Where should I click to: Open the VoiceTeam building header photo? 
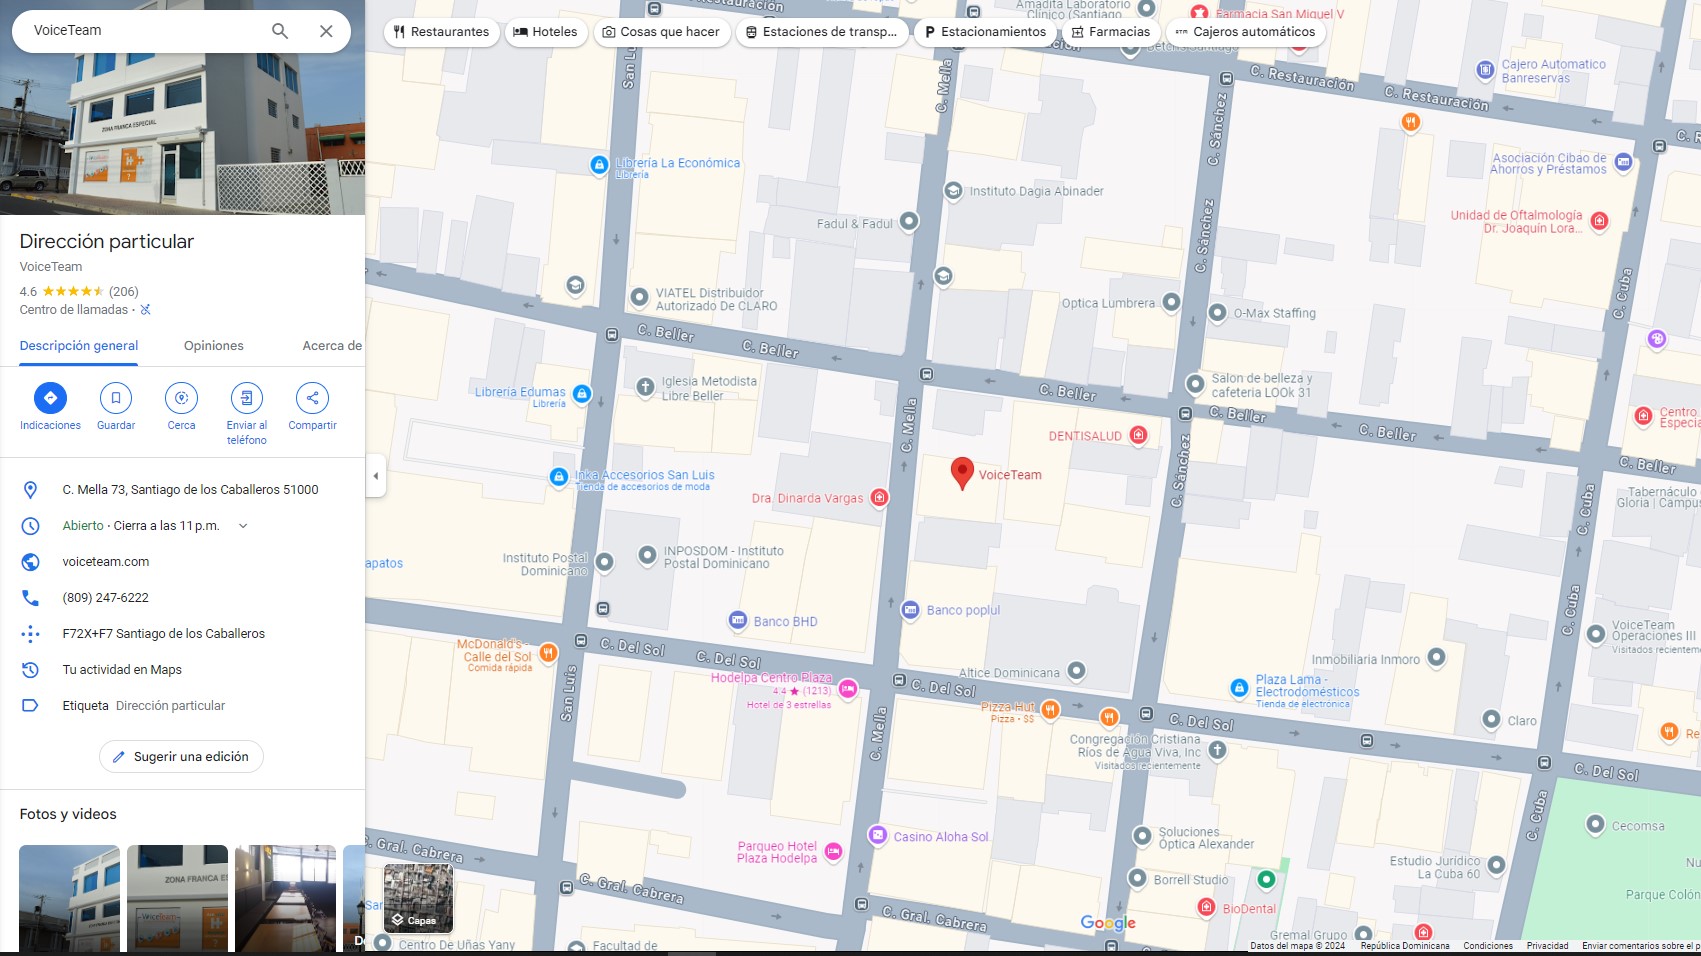point(182,134)
